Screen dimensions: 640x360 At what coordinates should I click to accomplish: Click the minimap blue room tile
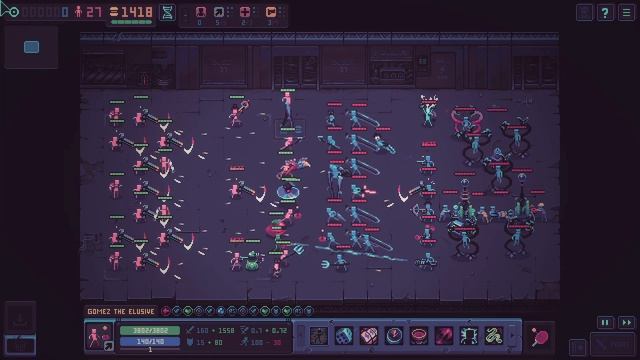click(x=31, y=47)
